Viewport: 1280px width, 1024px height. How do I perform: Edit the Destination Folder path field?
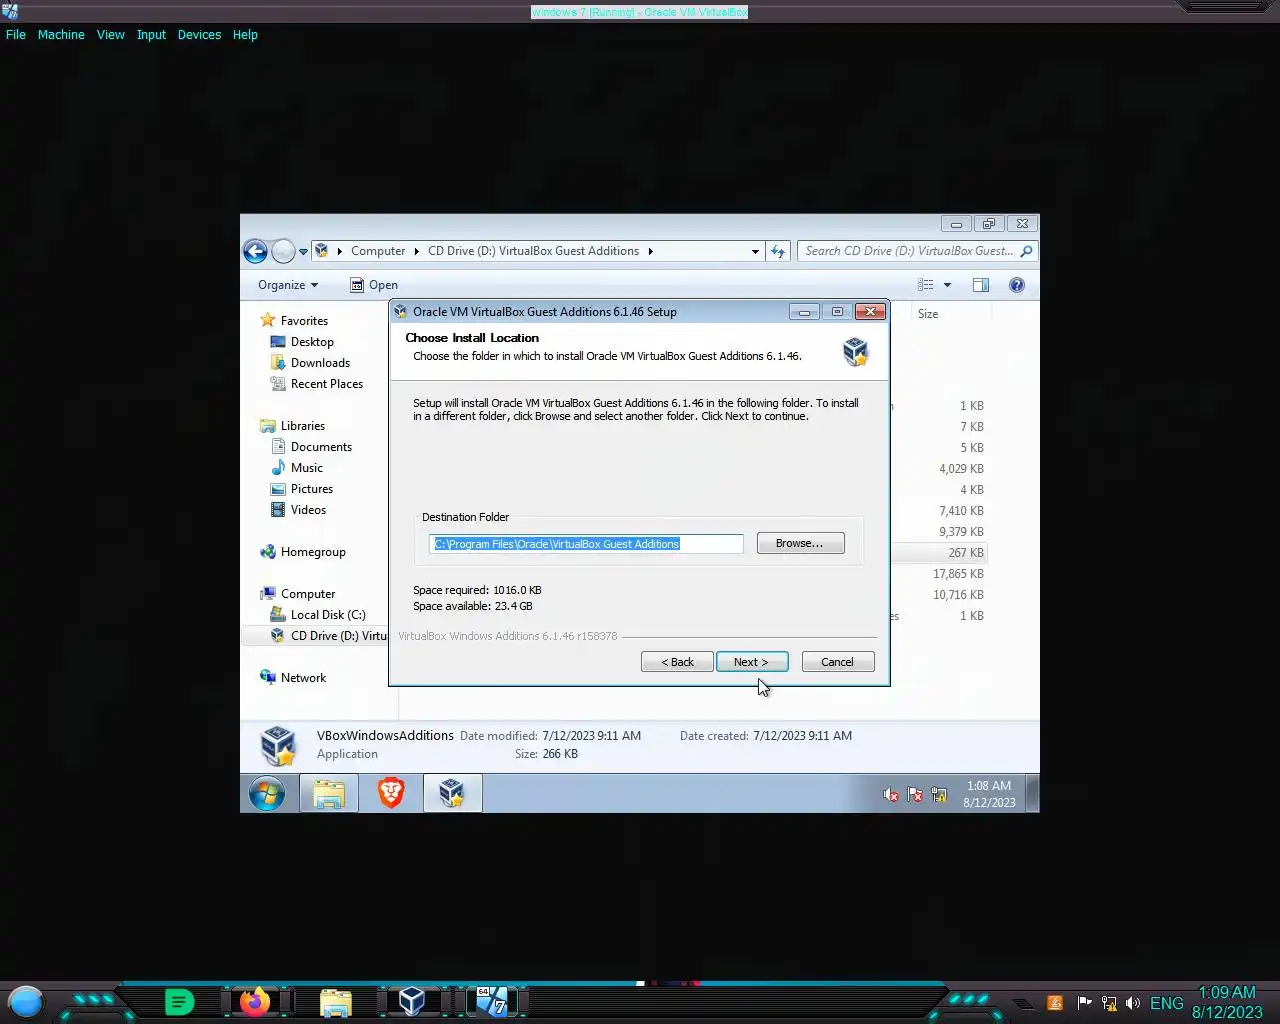[x=586, y=544]
